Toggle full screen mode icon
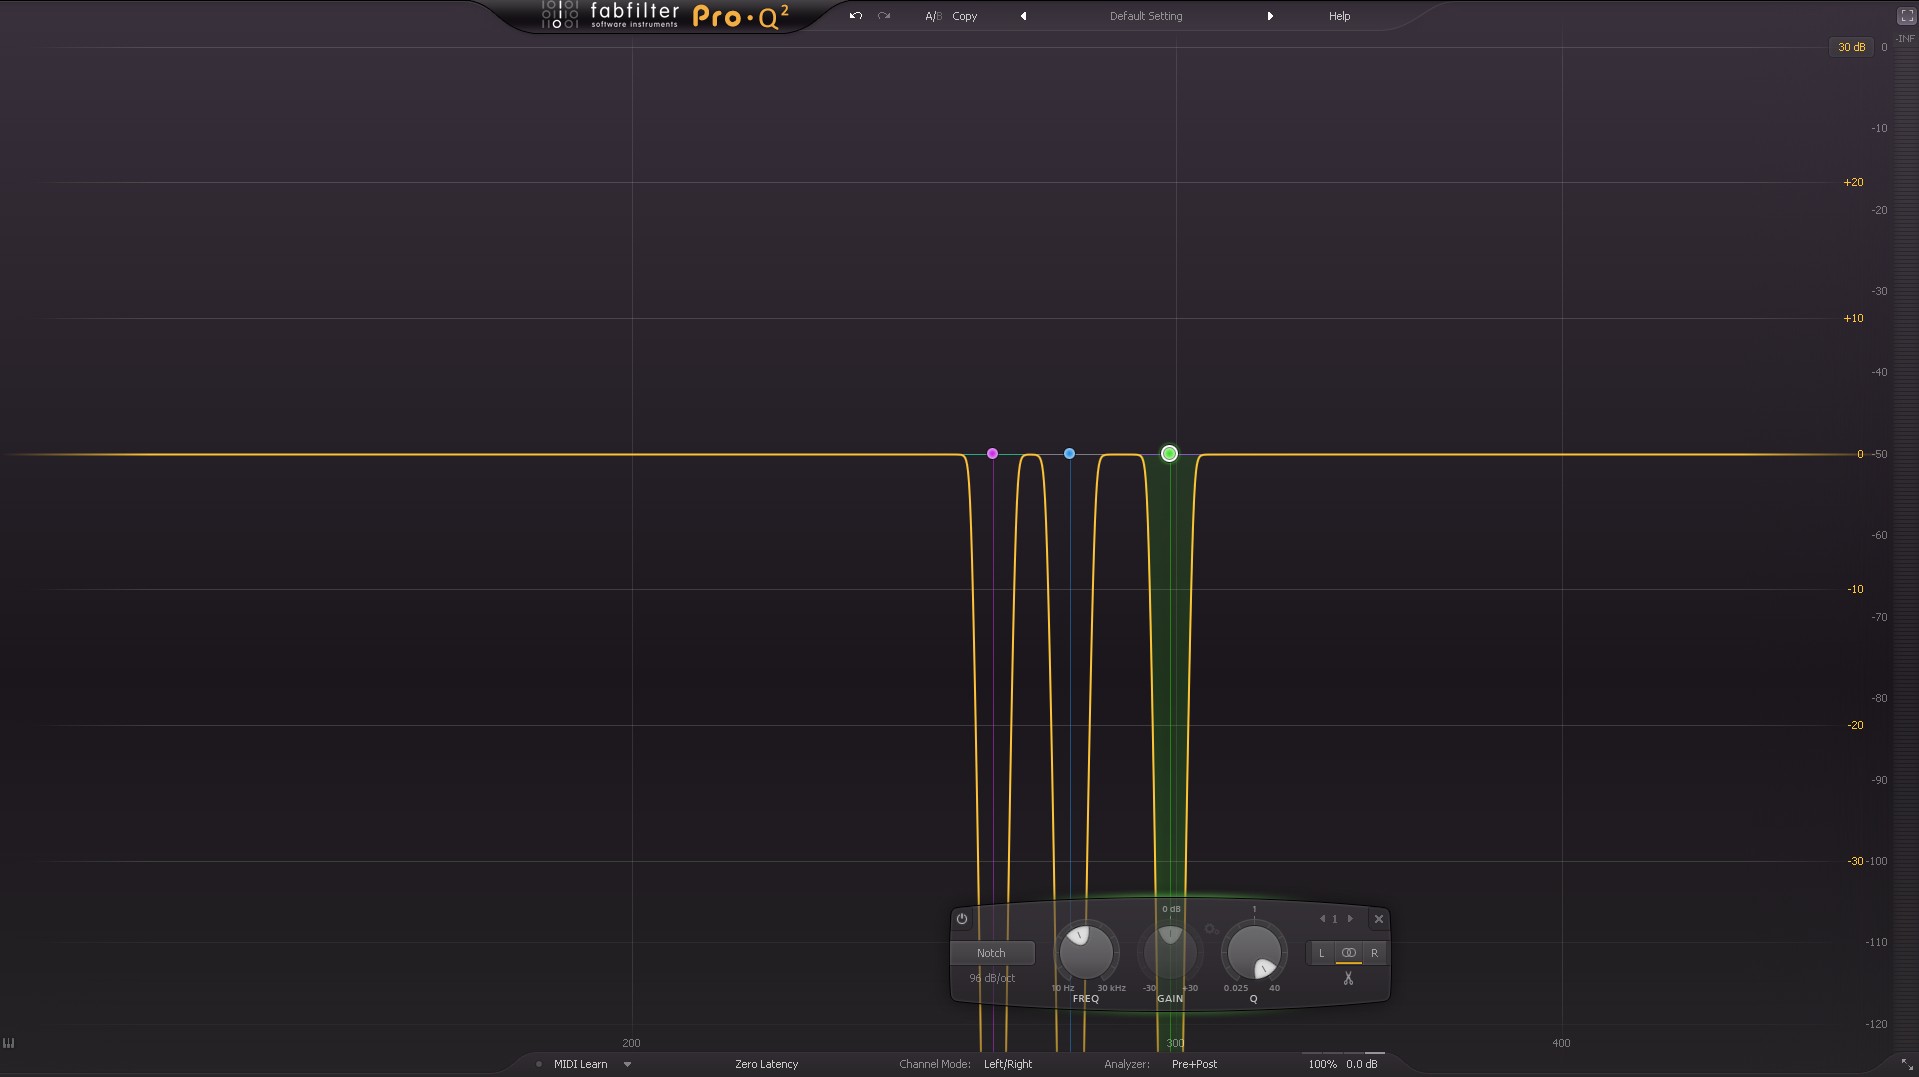The height and width of the screenshot is (1077, 1919). (x=1906, y=16)
